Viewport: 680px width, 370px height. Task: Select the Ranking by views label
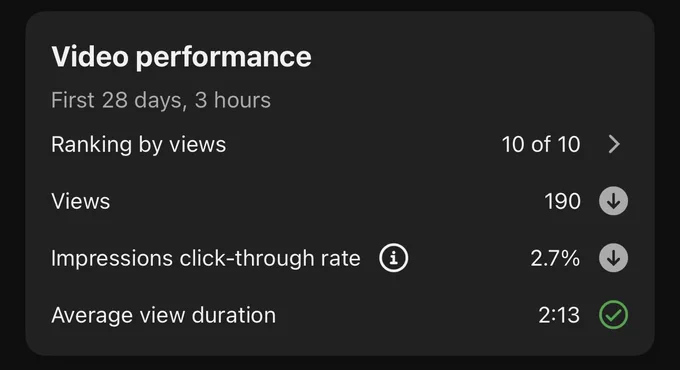(138, 145)
